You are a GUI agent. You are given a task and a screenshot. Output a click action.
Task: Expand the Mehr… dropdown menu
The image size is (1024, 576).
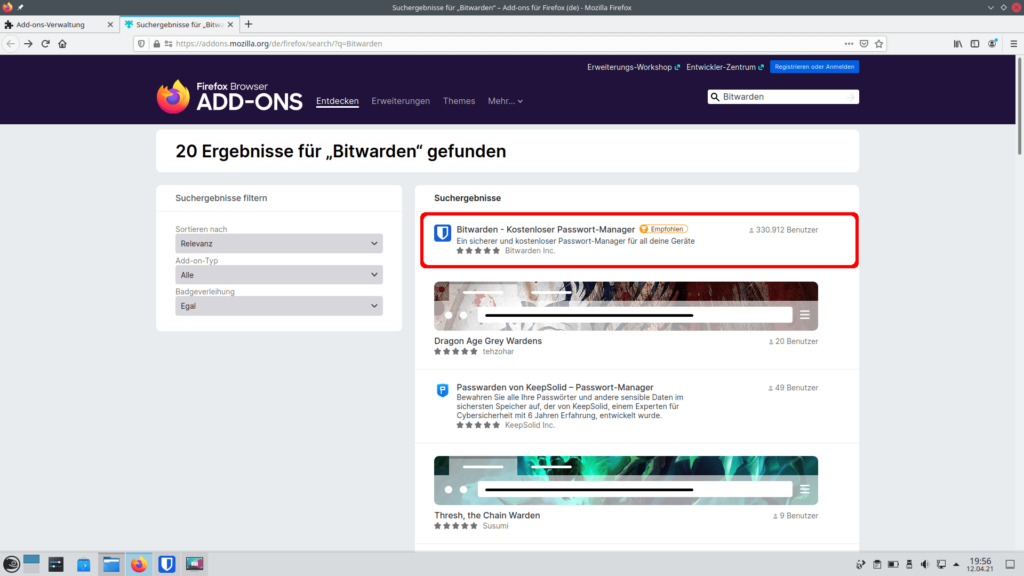point(505,101)
